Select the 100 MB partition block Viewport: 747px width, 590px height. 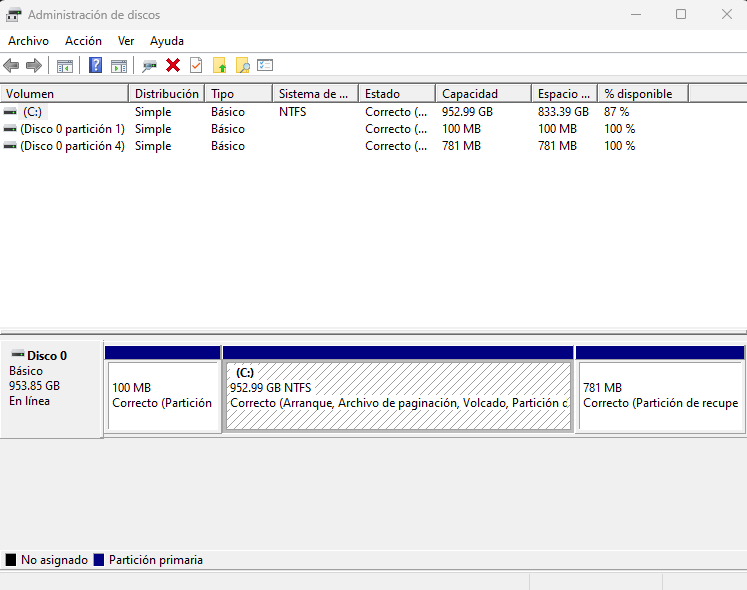click(163, 396)
